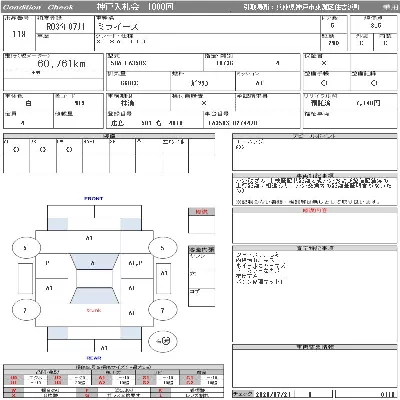Select the 'A' mark on the windshield
The image size is (400, 400).
pyautogui.click(x=93, y=263)
